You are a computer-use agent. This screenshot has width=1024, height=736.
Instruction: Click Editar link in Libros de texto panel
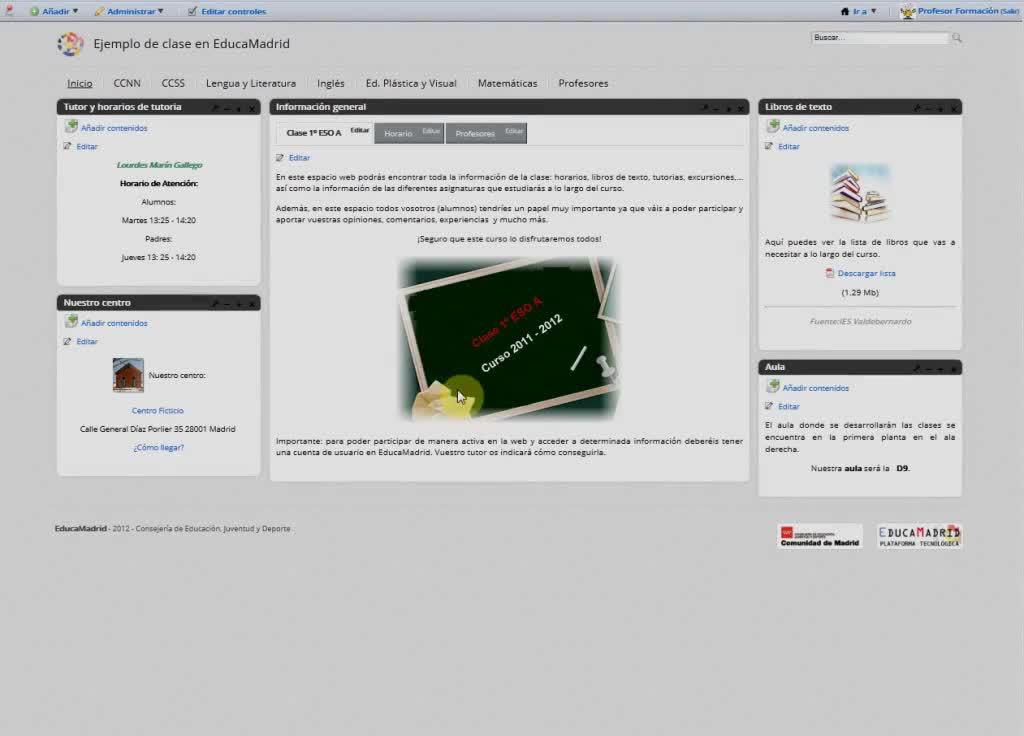pyautogui.click(x=789, y=146)
